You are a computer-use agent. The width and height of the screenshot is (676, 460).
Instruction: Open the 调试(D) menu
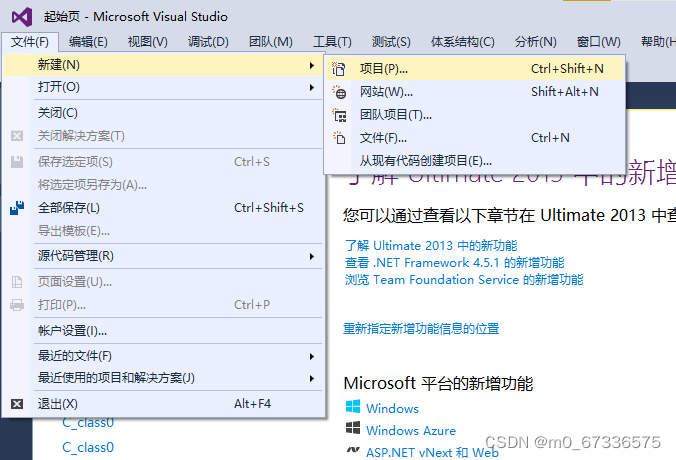coord(208,42)
